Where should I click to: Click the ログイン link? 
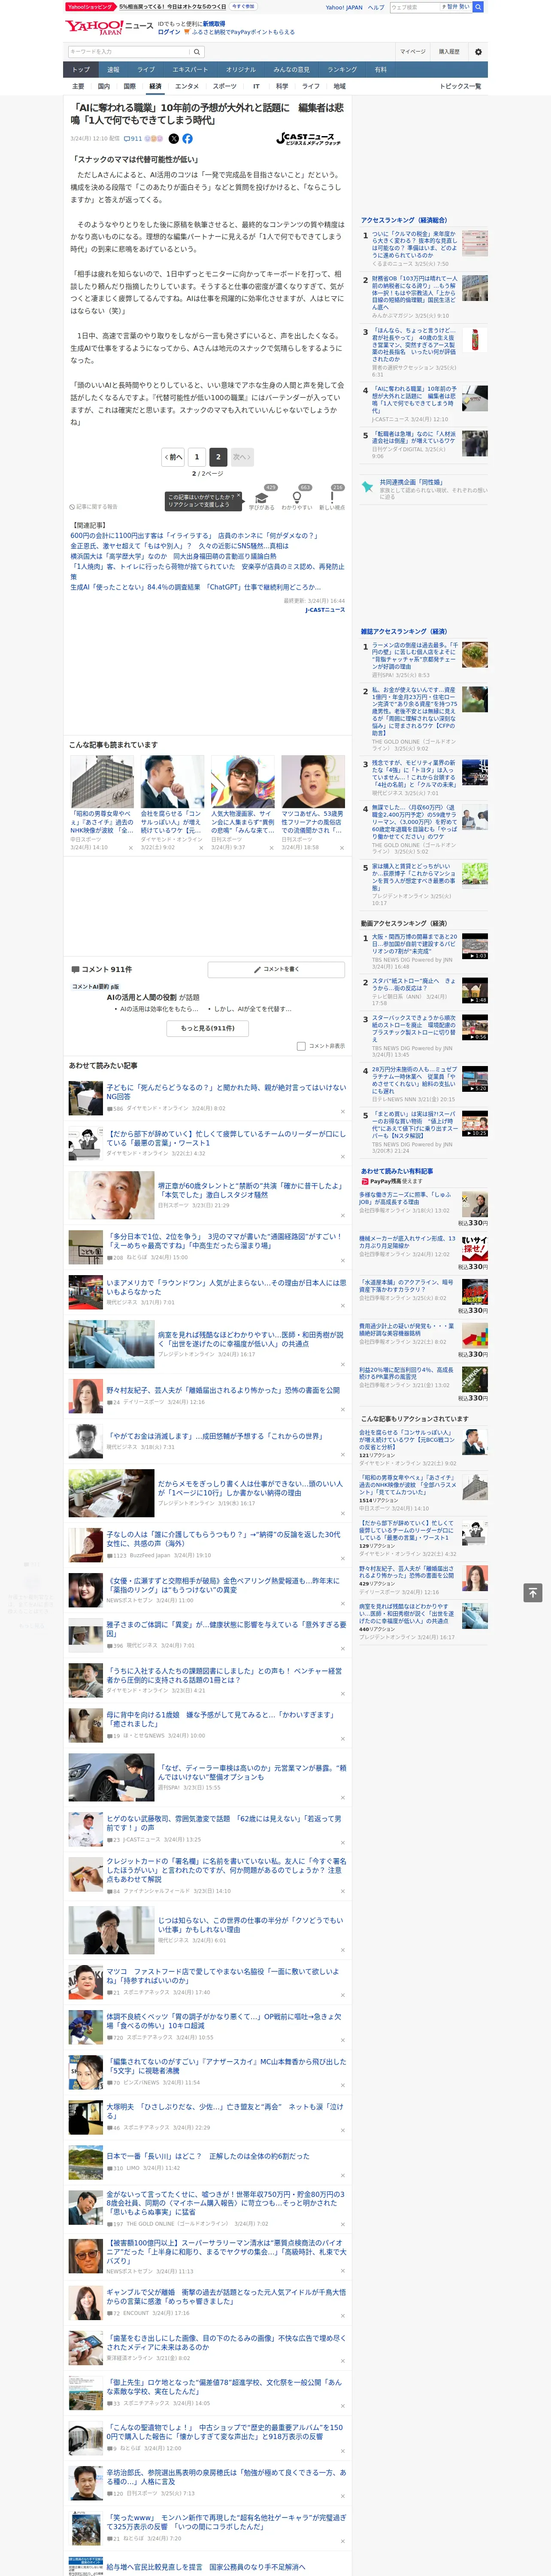[169, 32]
